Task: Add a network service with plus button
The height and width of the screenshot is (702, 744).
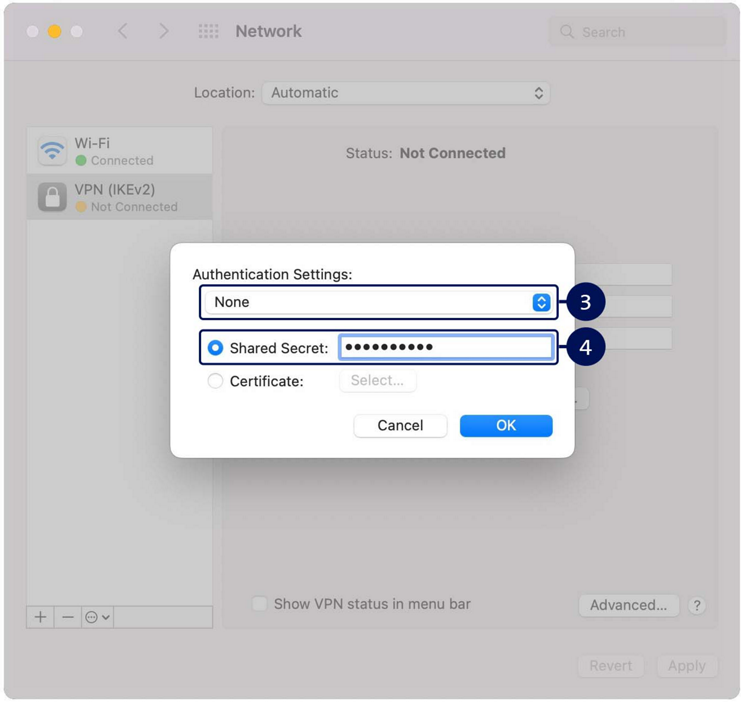Action: pyautogui.click(x=40, y=617)
